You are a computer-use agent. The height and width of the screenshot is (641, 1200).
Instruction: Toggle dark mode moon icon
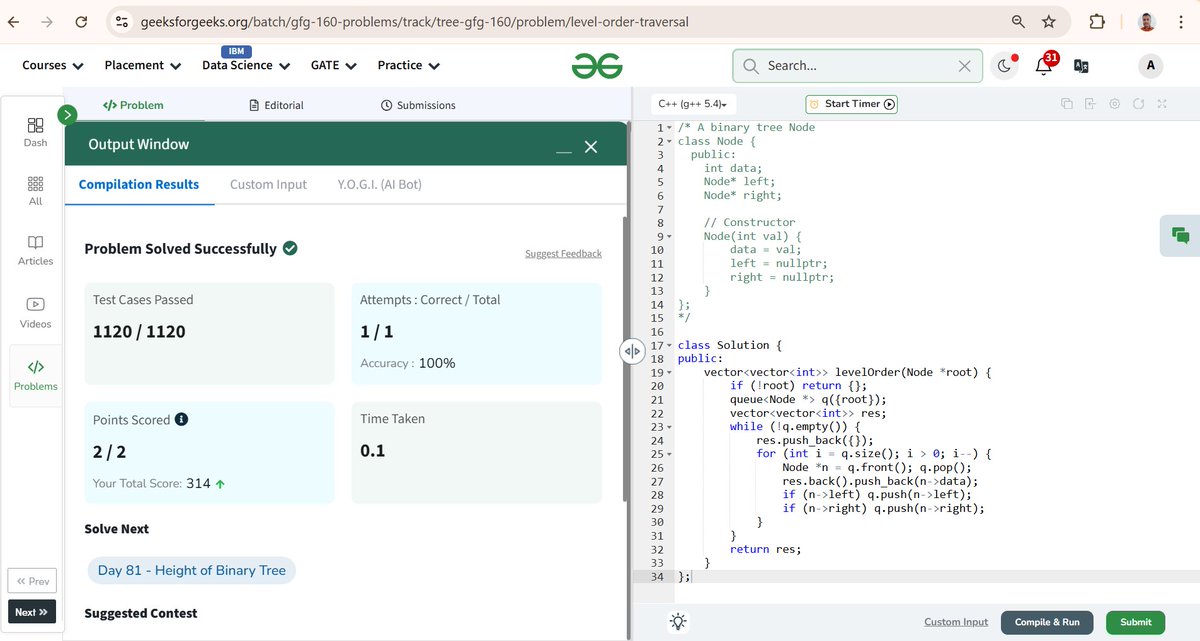click(1004, 66)
